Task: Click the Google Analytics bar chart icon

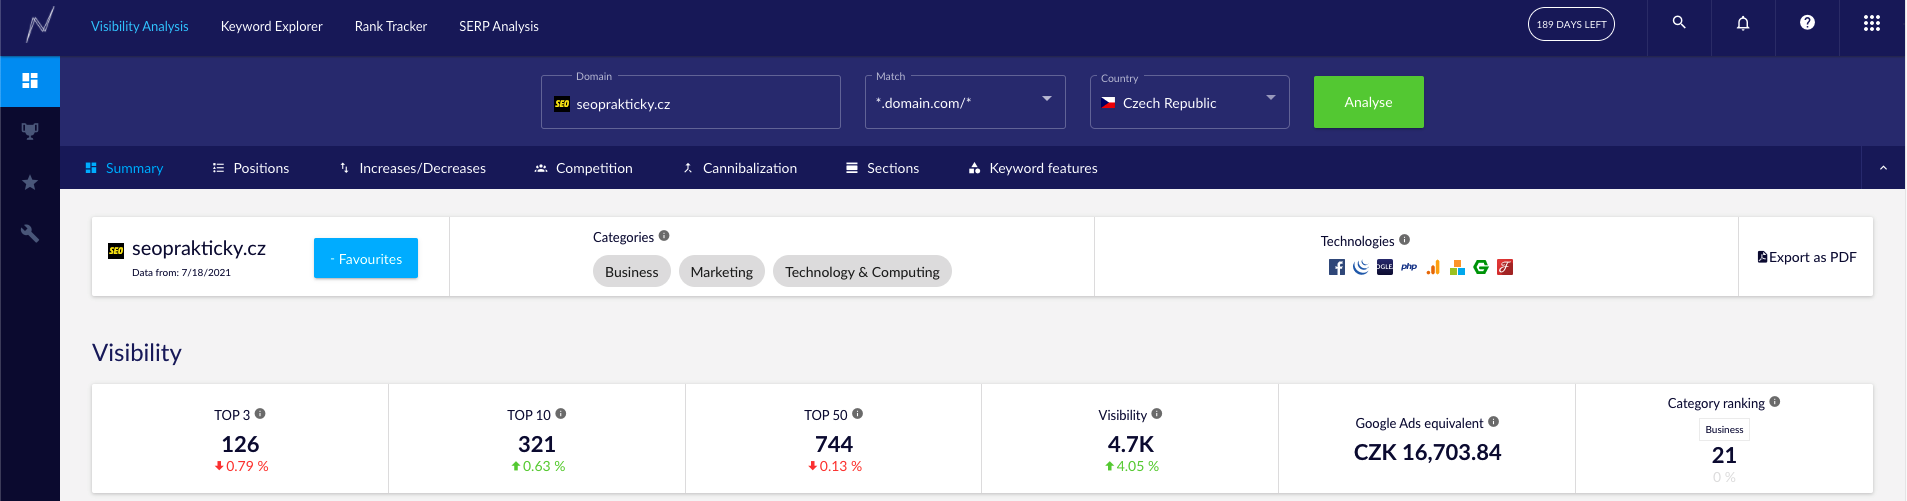Action: (x=1433, y=267)
